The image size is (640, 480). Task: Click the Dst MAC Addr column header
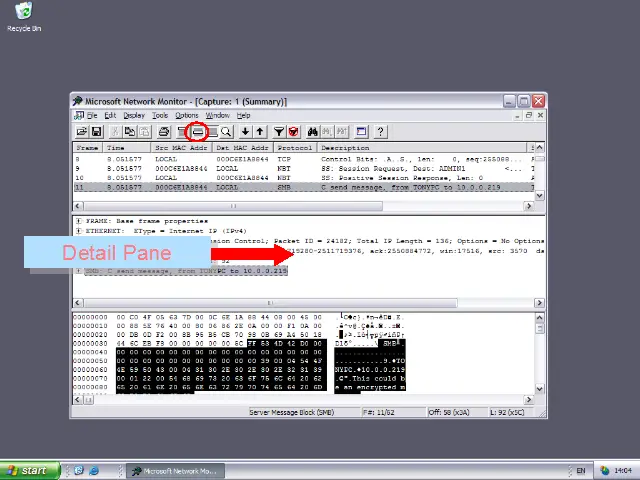(242, 148)
